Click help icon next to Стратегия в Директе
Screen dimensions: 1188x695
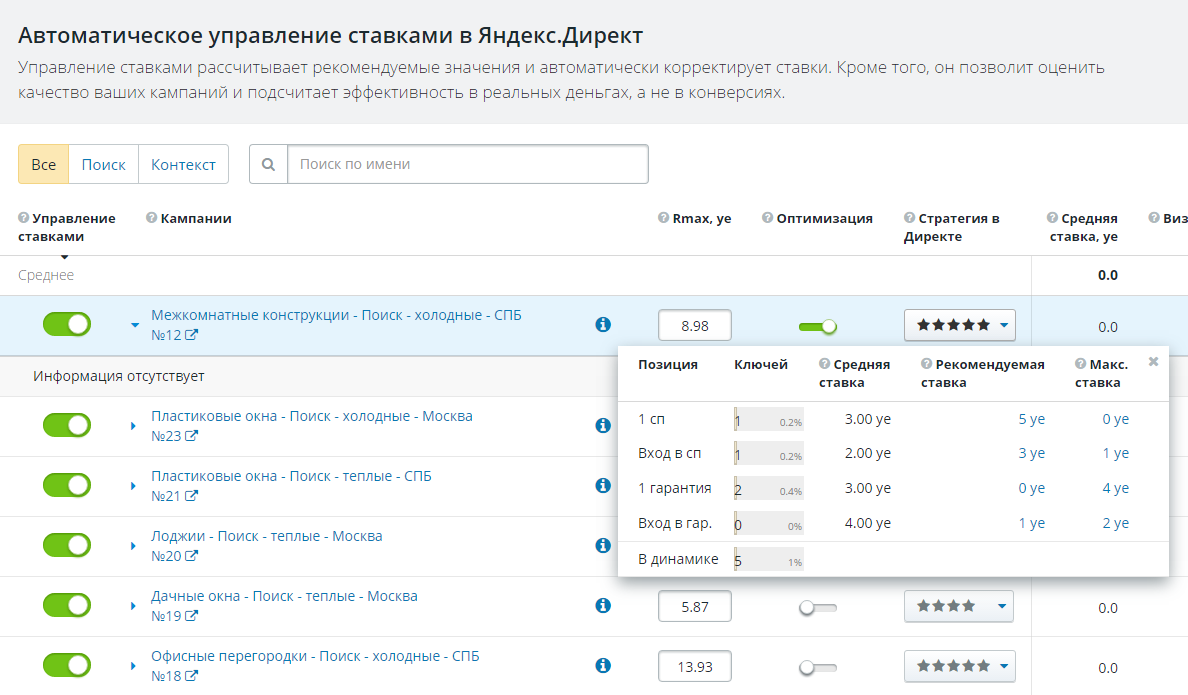[x=909, y=218]
